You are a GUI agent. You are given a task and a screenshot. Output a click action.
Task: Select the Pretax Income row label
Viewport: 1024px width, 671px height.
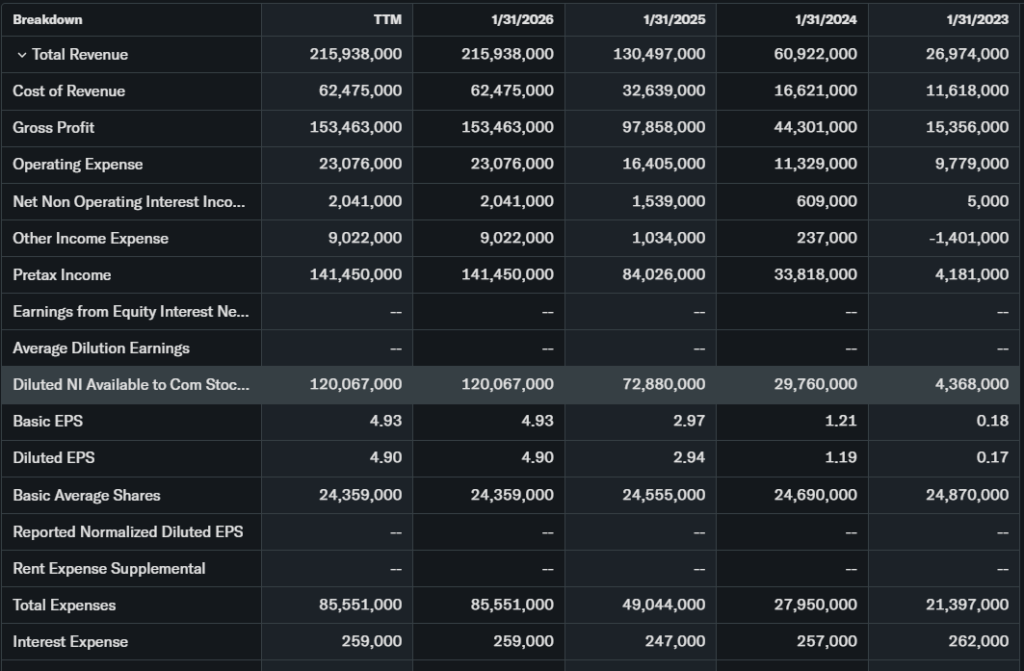[62, 275]
